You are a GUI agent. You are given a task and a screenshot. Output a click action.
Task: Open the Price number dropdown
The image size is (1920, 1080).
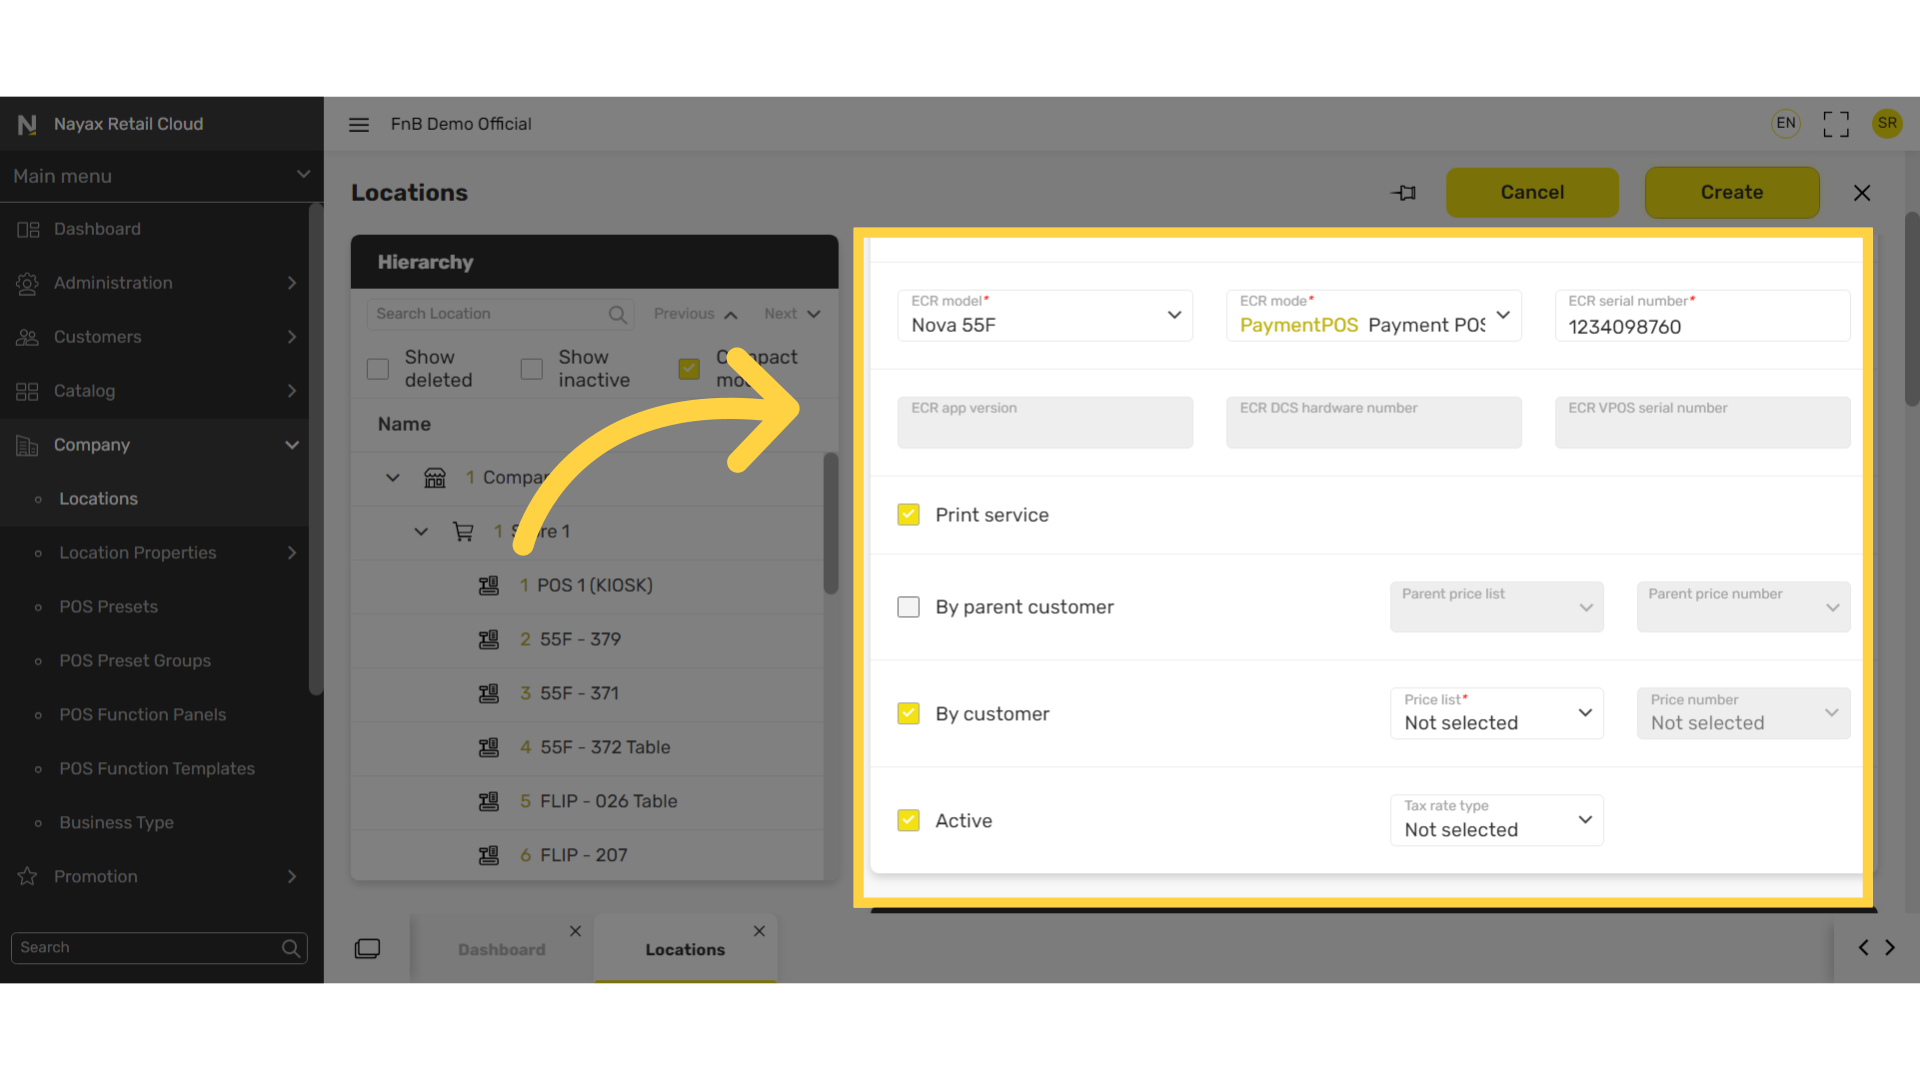[1744, 714]
